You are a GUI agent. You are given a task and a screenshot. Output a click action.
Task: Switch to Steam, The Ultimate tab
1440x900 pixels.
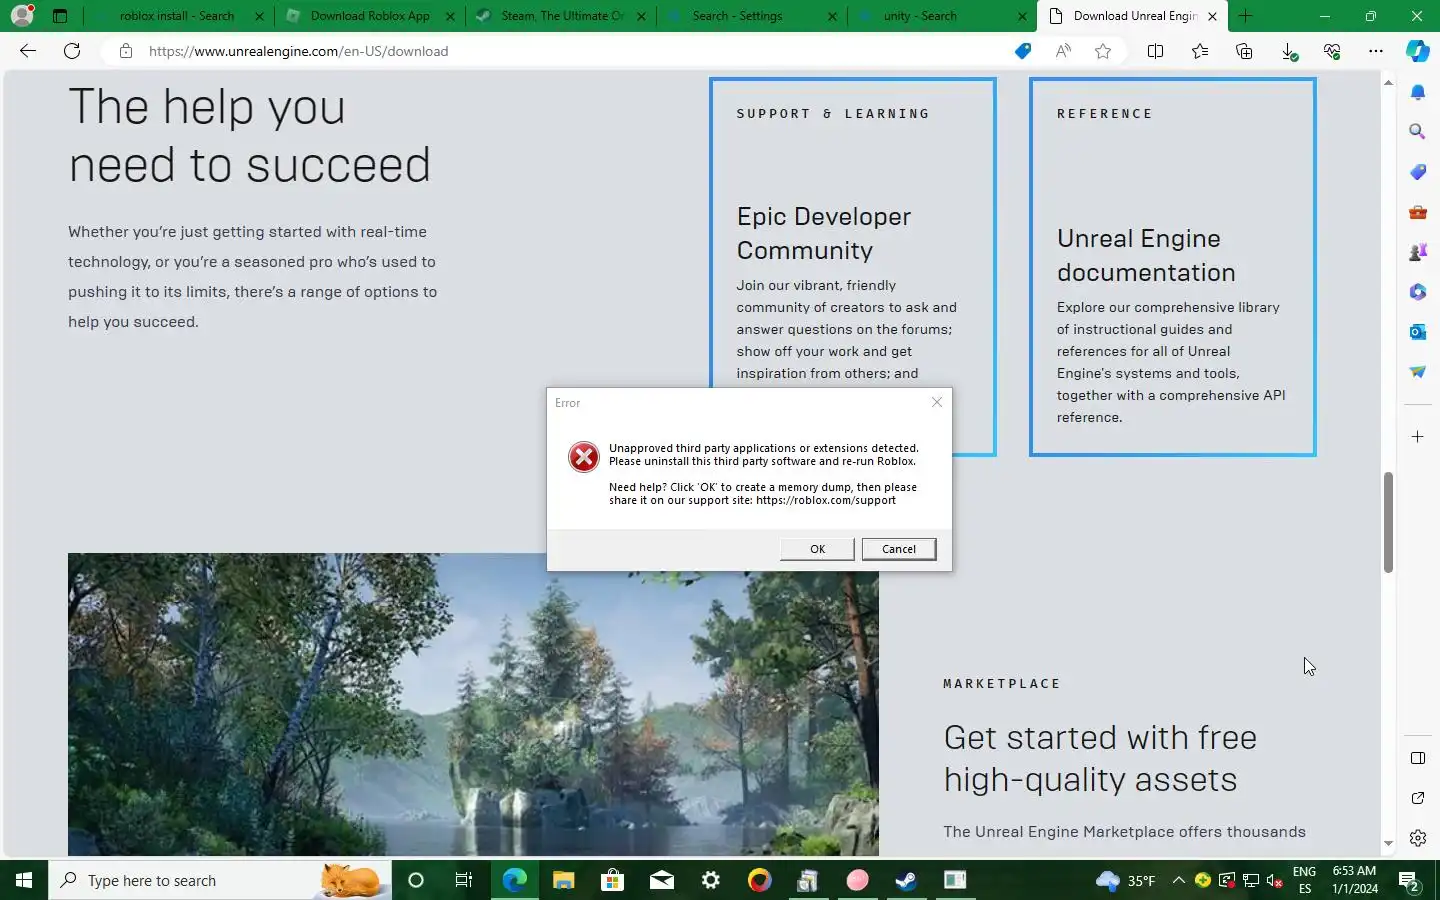point(562,16)
